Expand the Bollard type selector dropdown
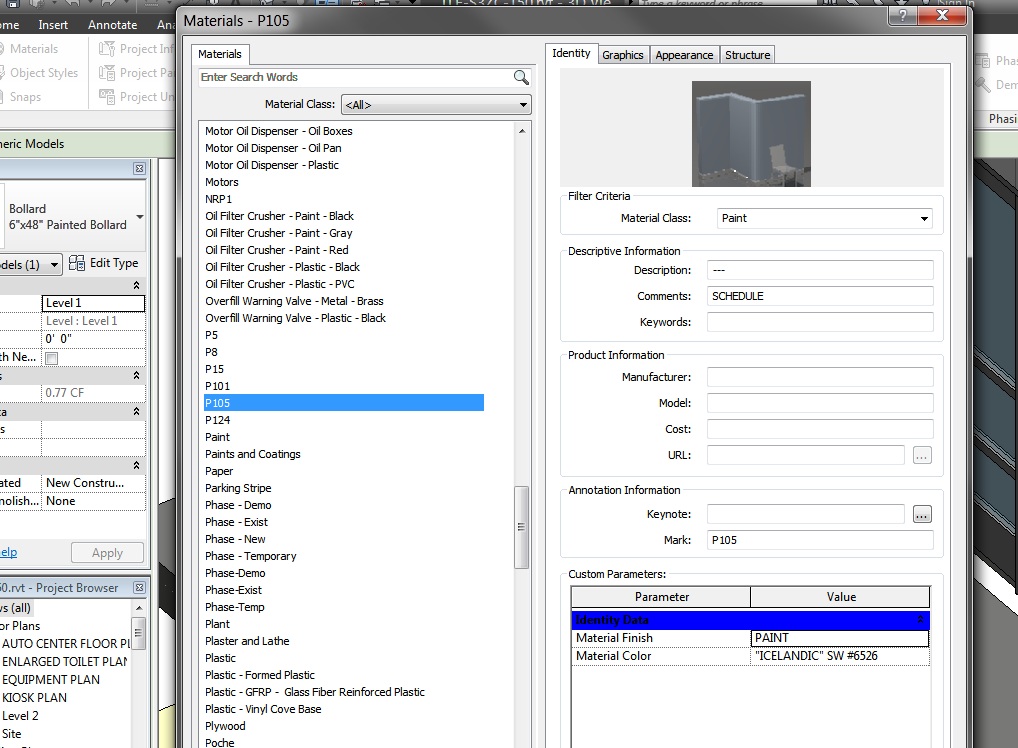Image resolution: width=1018 pixels, height=748 pixels. pyautogui.click(x=139, y=217)
